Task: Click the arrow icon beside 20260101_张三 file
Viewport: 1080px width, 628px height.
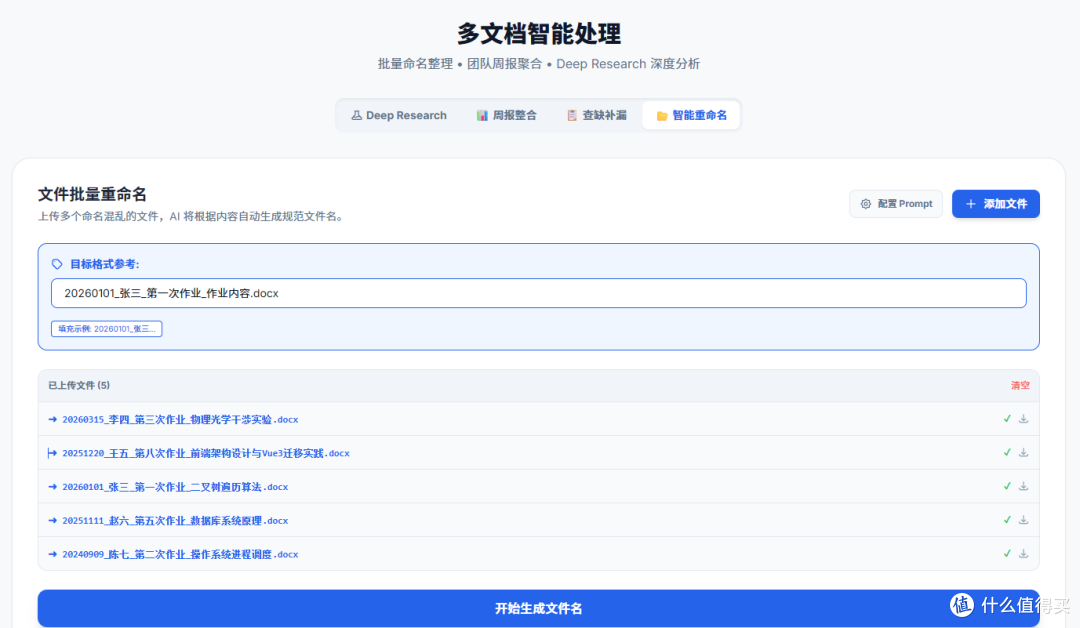Action: [x=52, y=487]
